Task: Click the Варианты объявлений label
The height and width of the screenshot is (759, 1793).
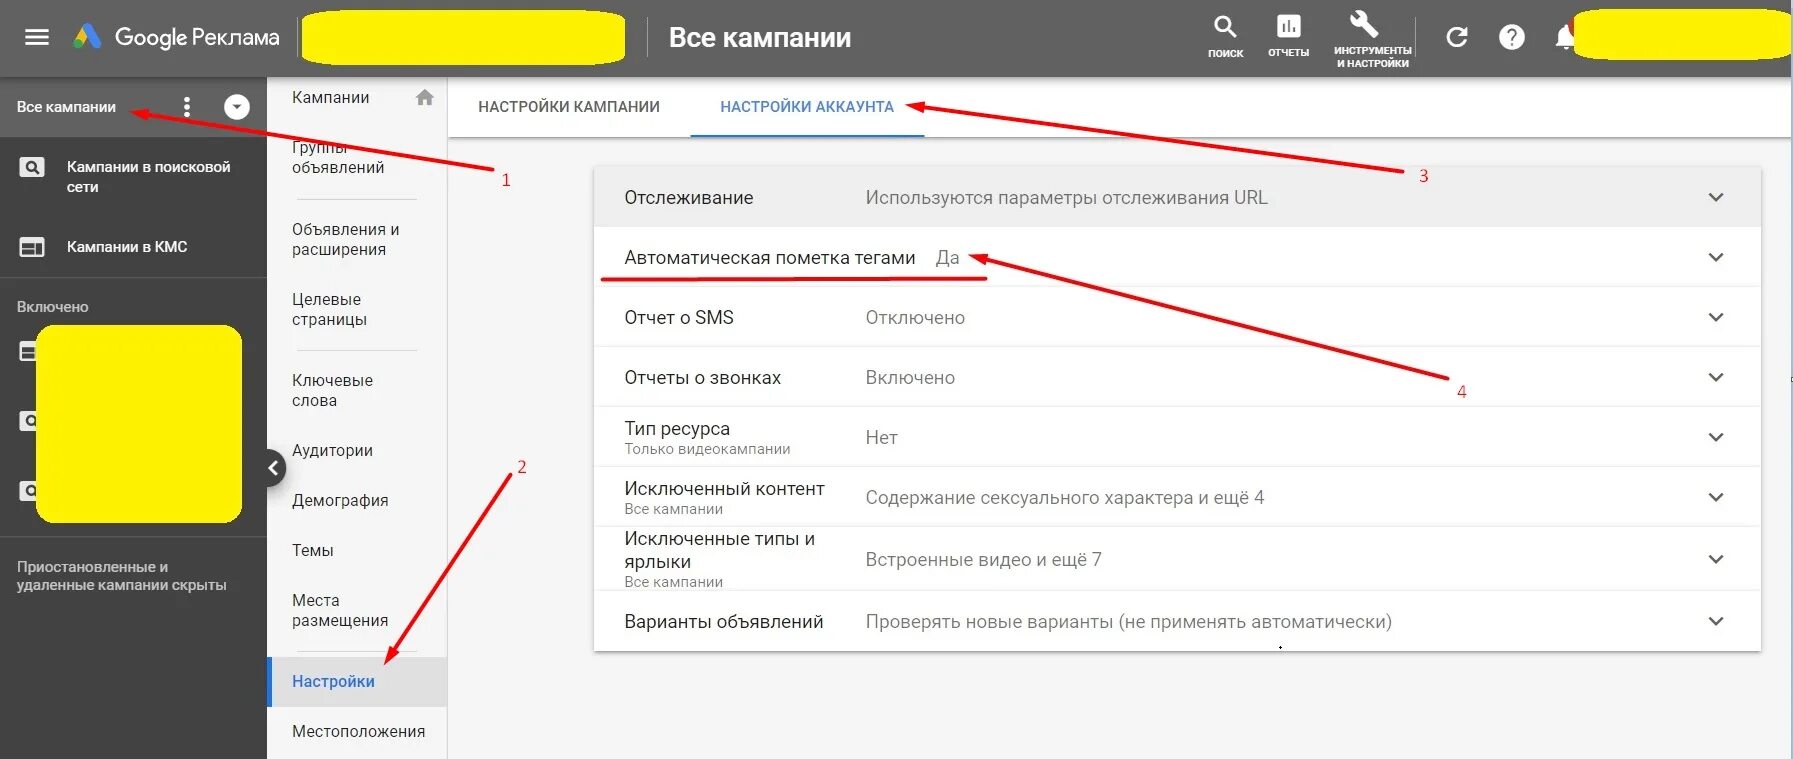Action: [724, 622]
